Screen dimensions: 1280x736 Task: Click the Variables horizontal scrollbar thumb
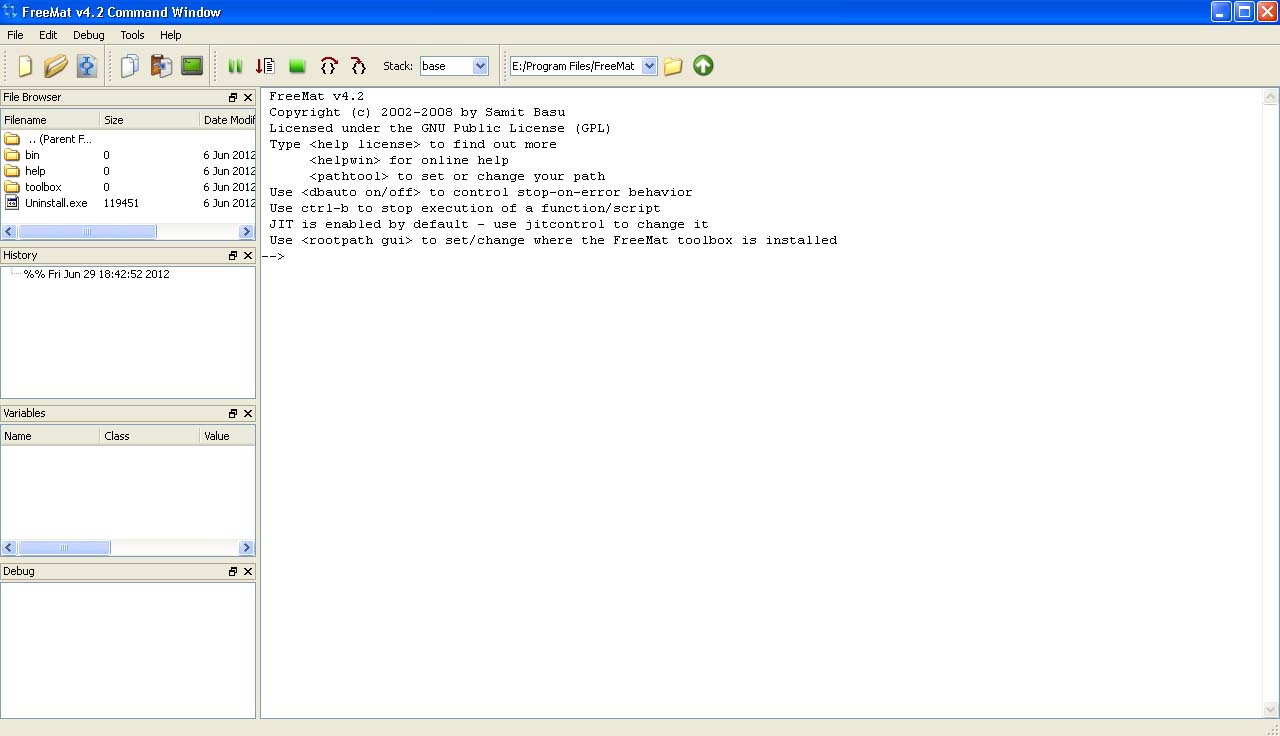[x=64, y=548]
